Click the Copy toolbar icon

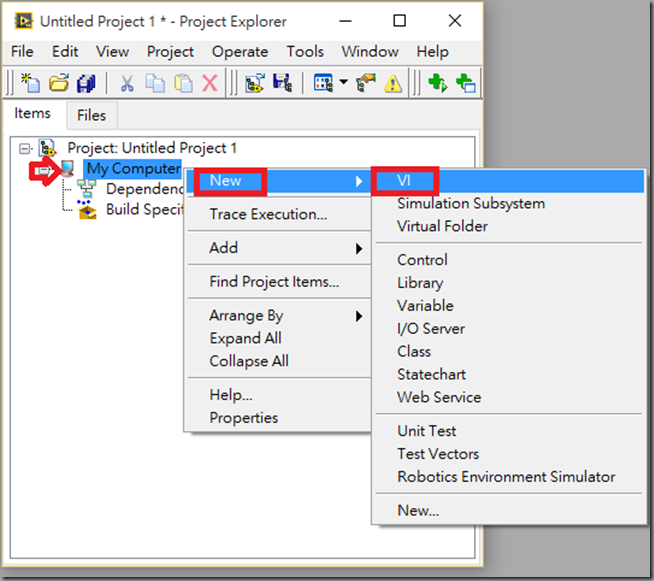point(155,83)
